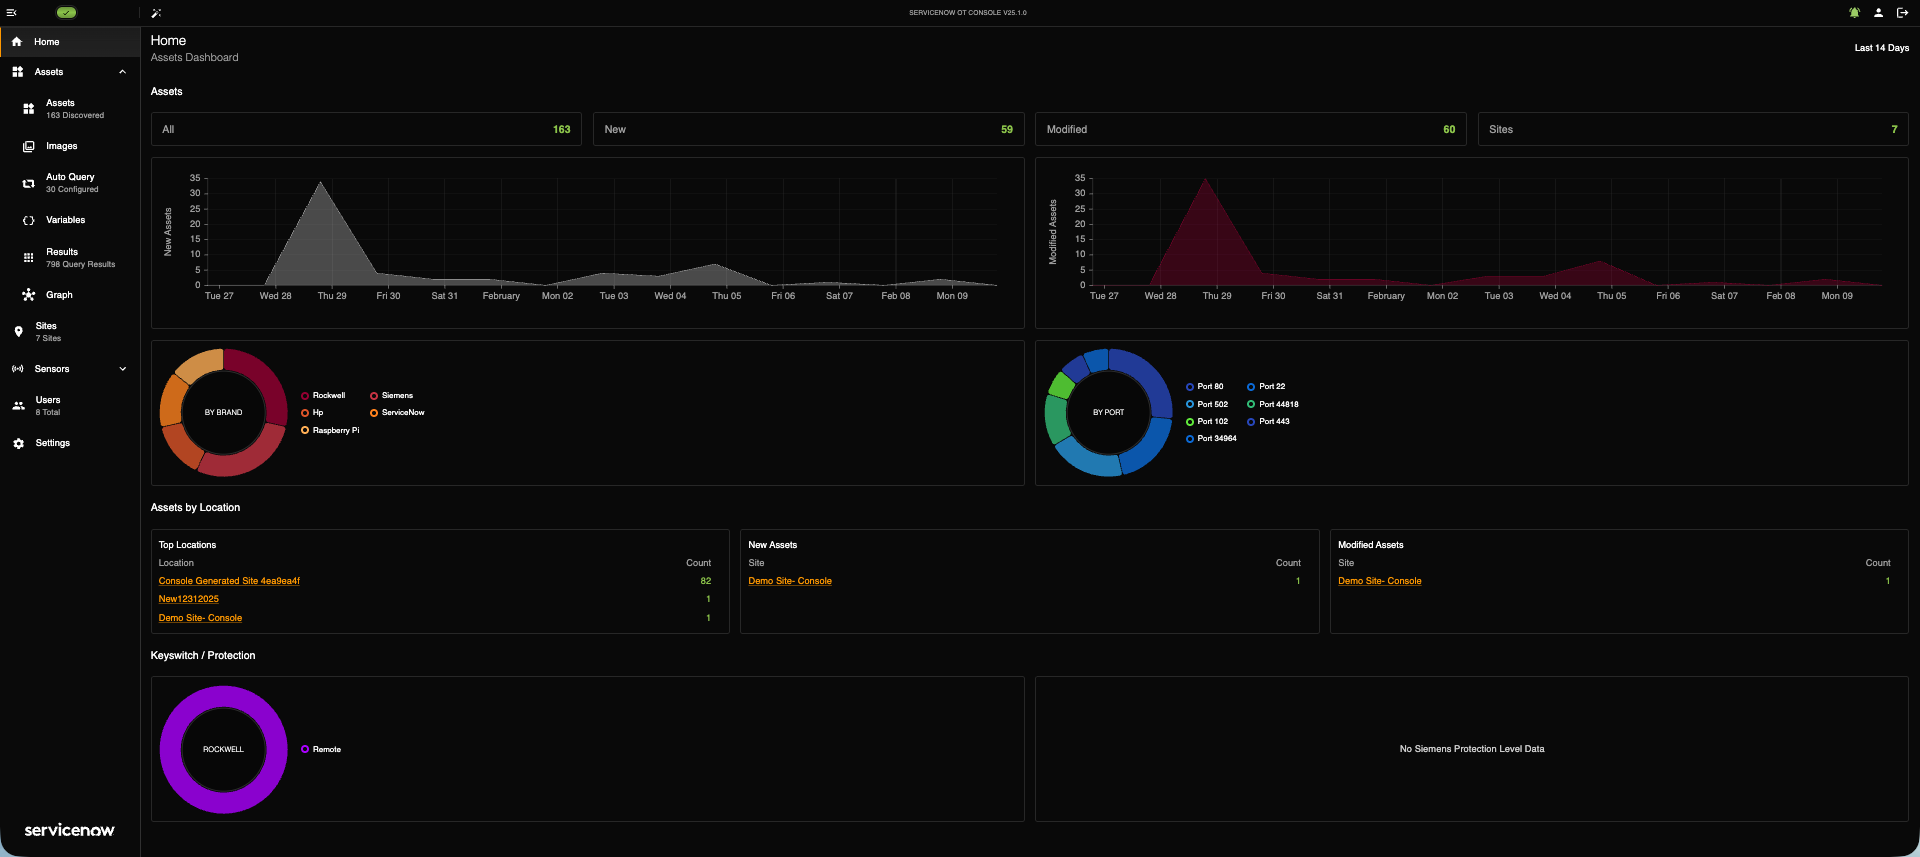
Task: Open the green notification bell alerts
Action: tap(1854, 13)
